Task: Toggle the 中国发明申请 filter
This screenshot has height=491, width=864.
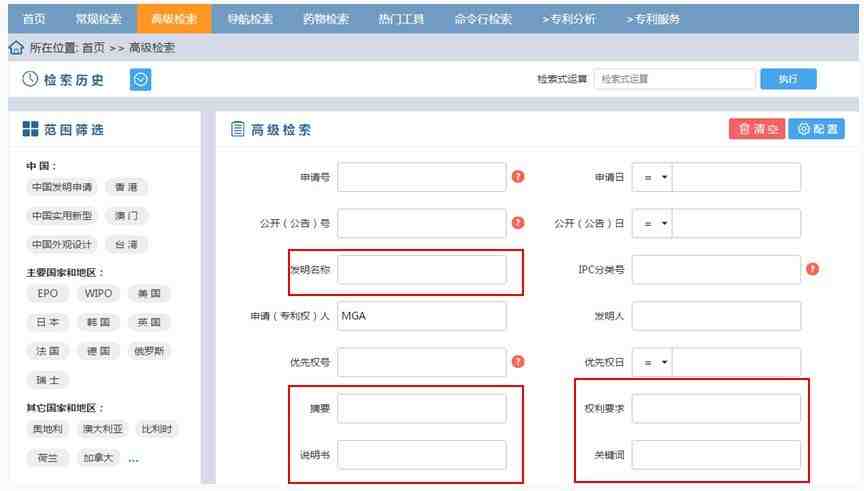Action: tap(62, 186)
